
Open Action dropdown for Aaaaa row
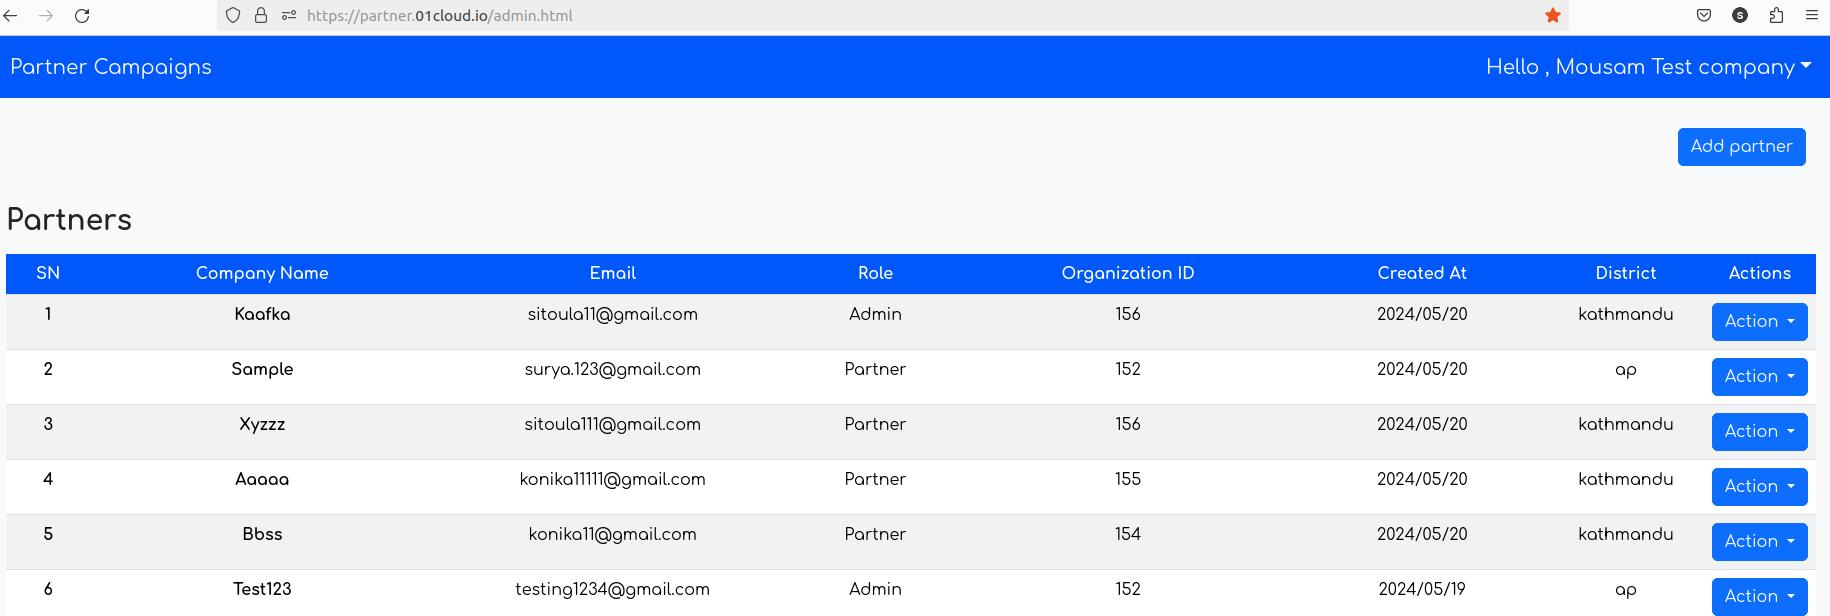pos(1759,487)
